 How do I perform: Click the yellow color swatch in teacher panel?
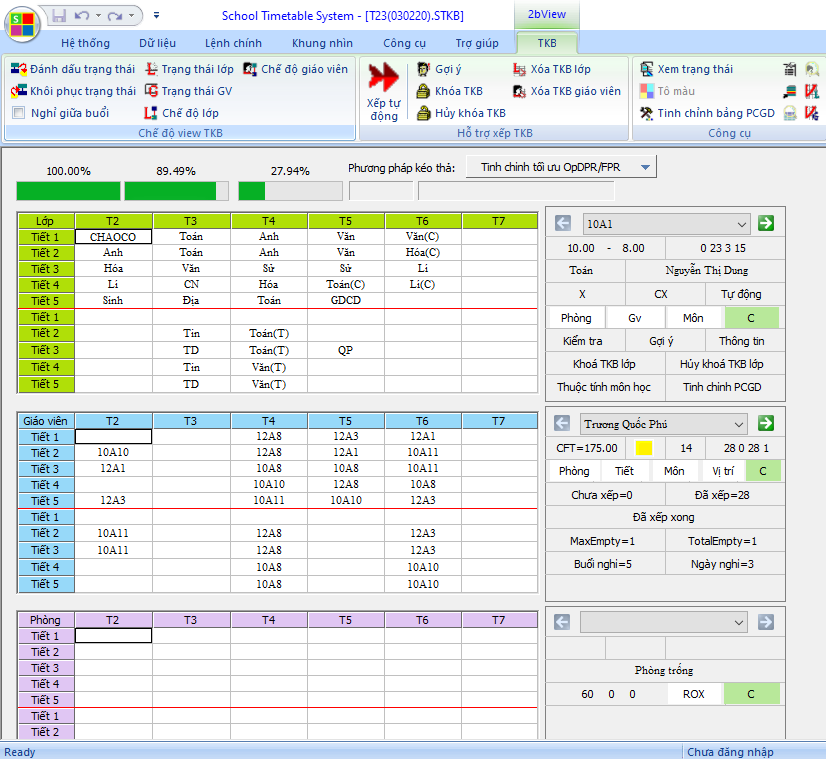click(644, 448)
